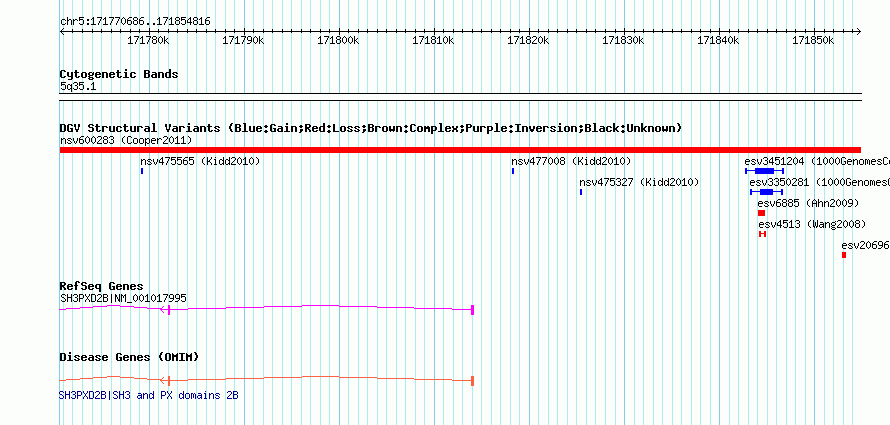Click the right arrowhead of the ruler
The height and width of the screenshot is (425, 890).
pos(858,32)
